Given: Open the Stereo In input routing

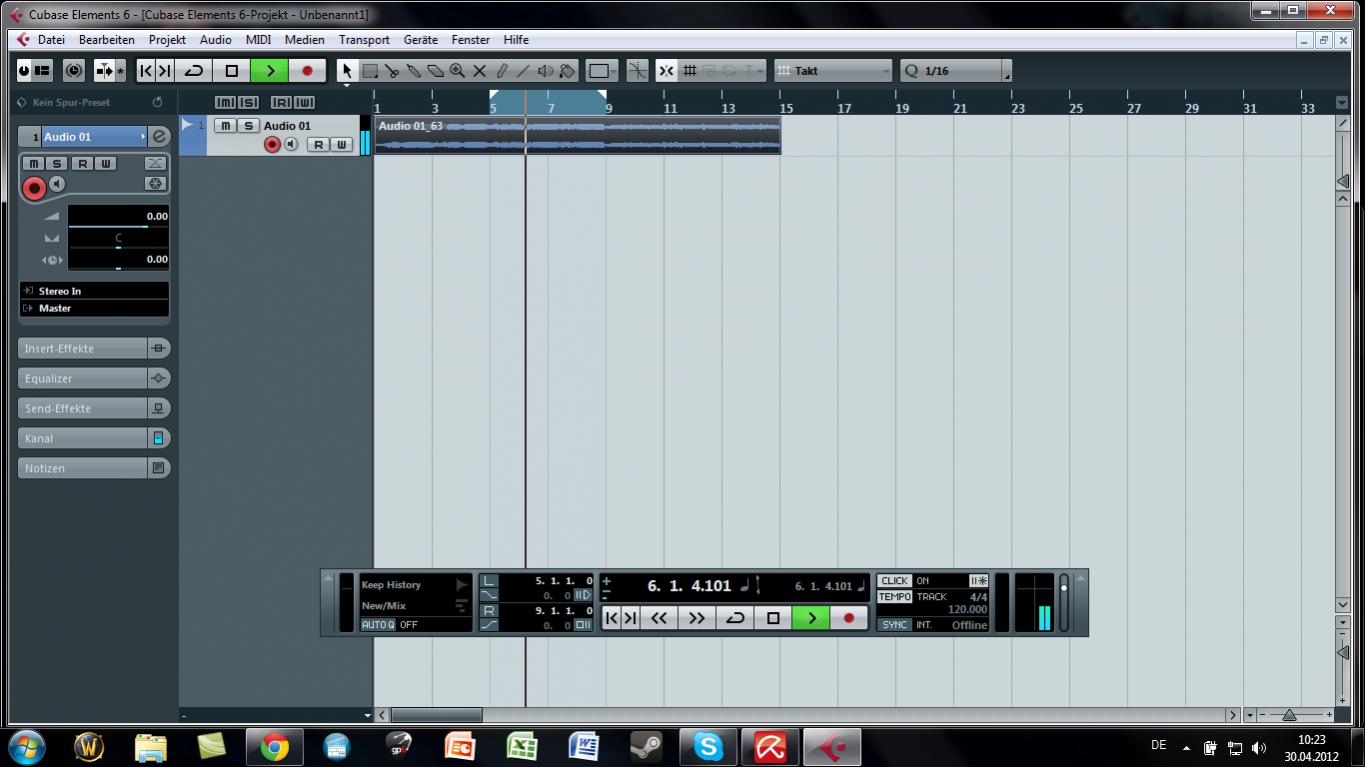Looking at the screenshot, I should click(94, 291).
